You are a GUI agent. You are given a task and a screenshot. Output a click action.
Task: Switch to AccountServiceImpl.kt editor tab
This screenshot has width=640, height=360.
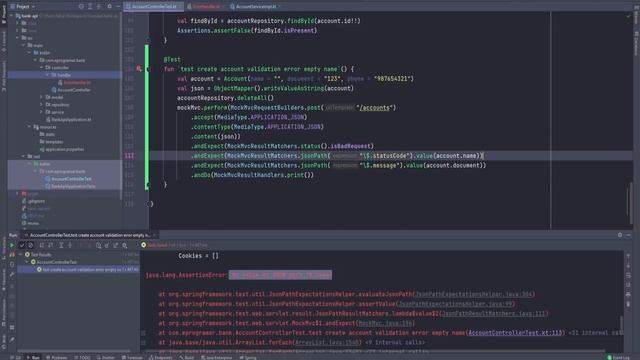click(256, 6)
